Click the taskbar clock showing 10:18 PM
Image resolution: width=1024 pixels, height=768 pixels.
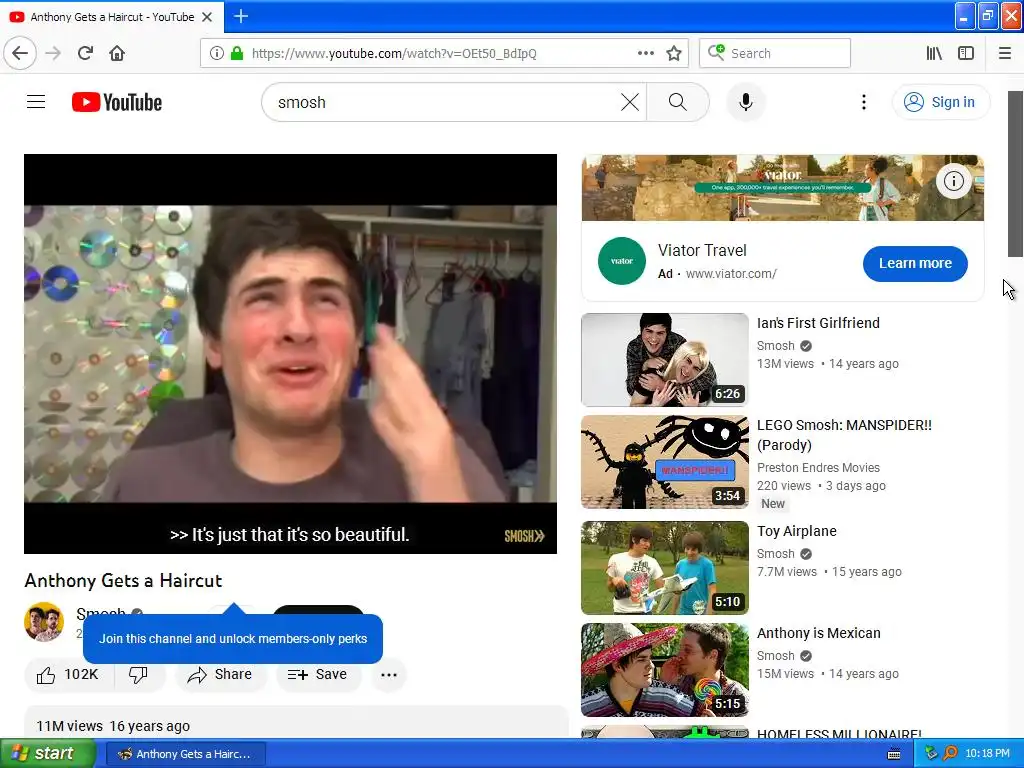pyautogui.click(x=987, y=754)
